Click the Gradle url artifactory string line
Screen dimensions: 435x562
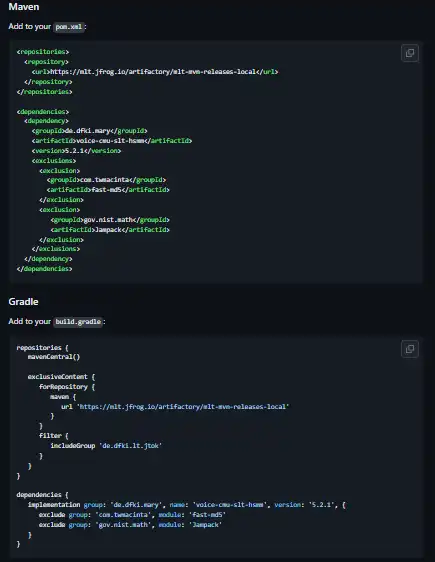coord(175,407)
